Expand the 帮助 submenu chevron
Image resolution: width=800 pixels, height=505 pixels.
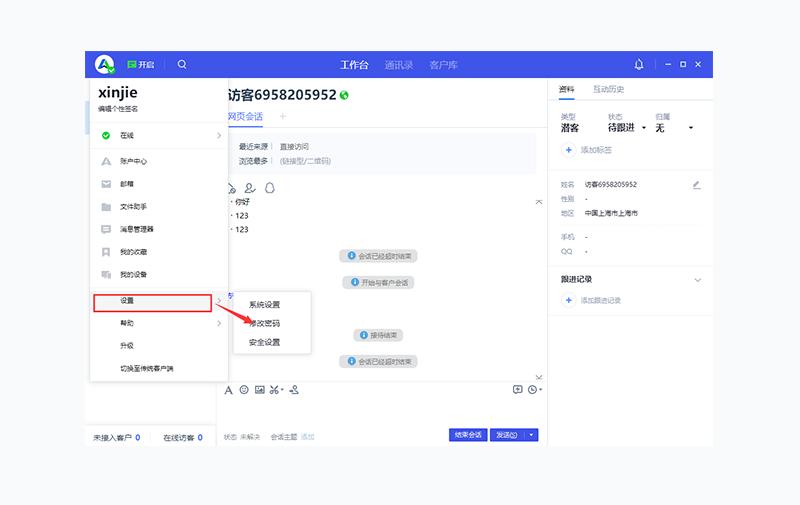[219, 323]
